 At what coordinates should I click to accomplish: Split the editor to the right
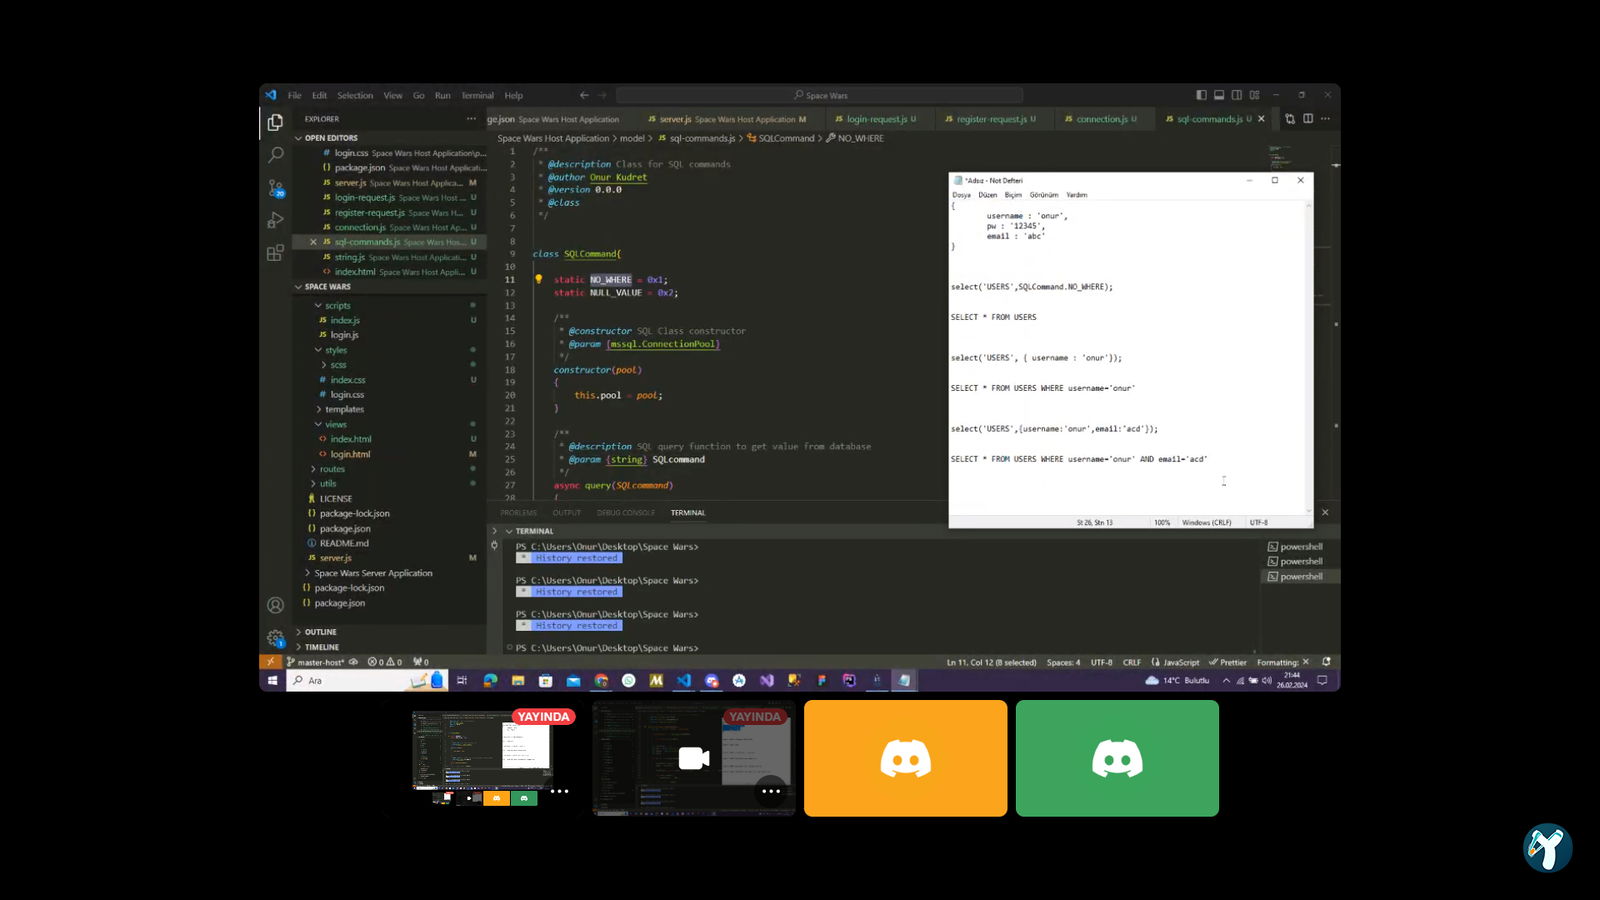[x=1308, y=119]
